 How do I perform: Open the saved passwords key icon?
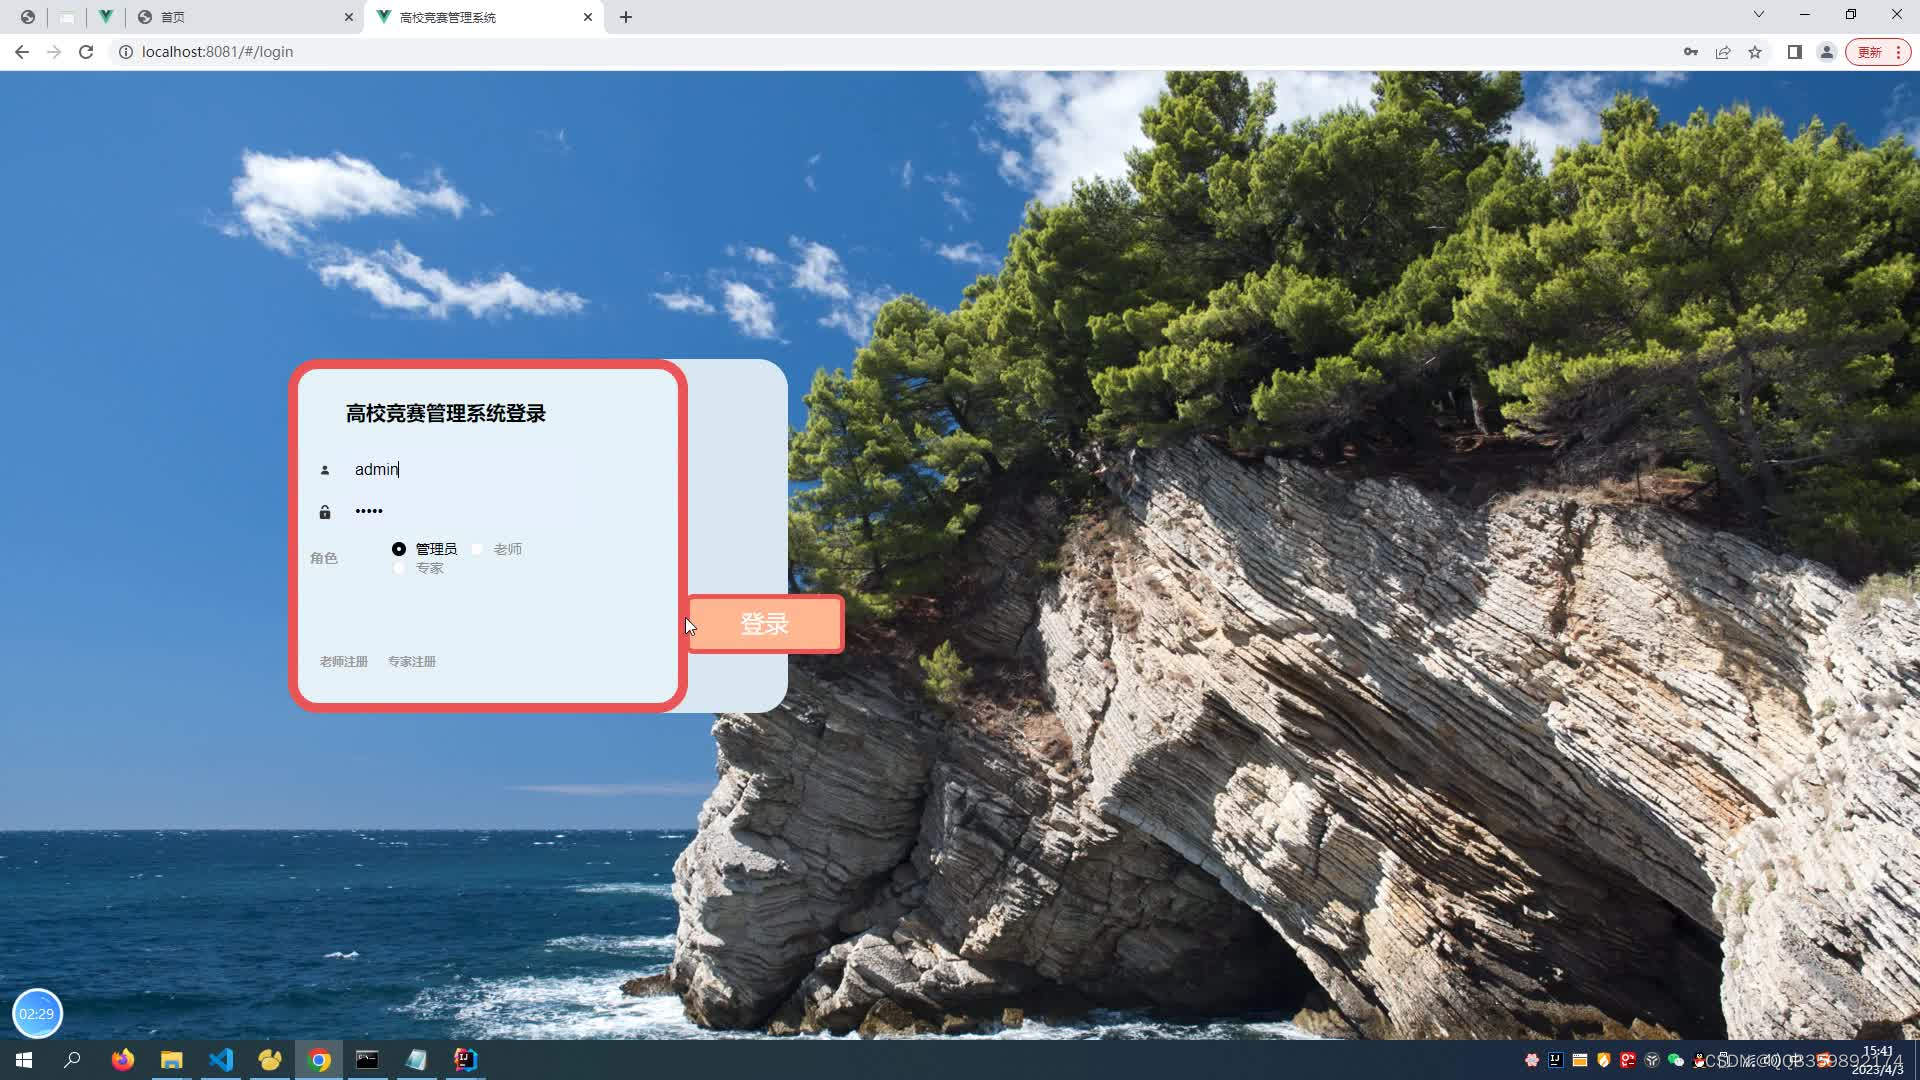pyautogui.click(x=1691, y=52)
